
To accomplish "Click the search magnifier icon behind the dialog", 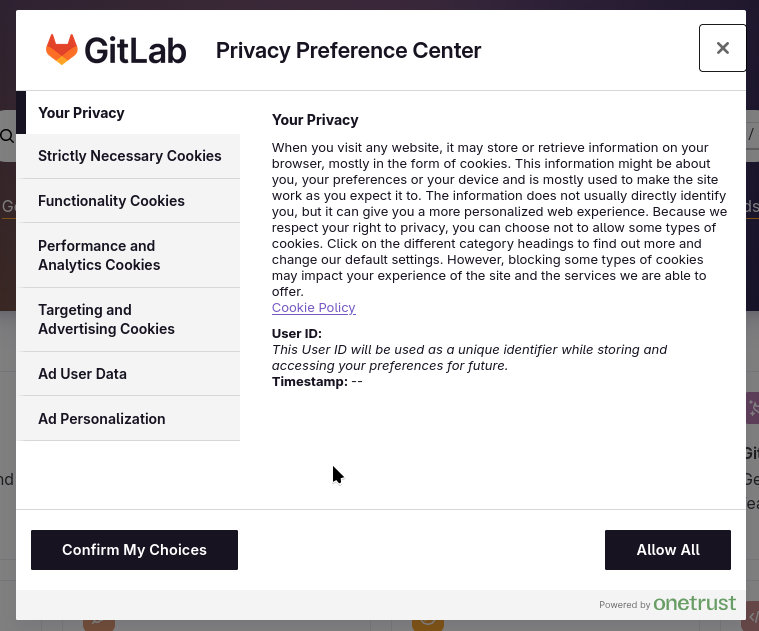I will point(7,136).
